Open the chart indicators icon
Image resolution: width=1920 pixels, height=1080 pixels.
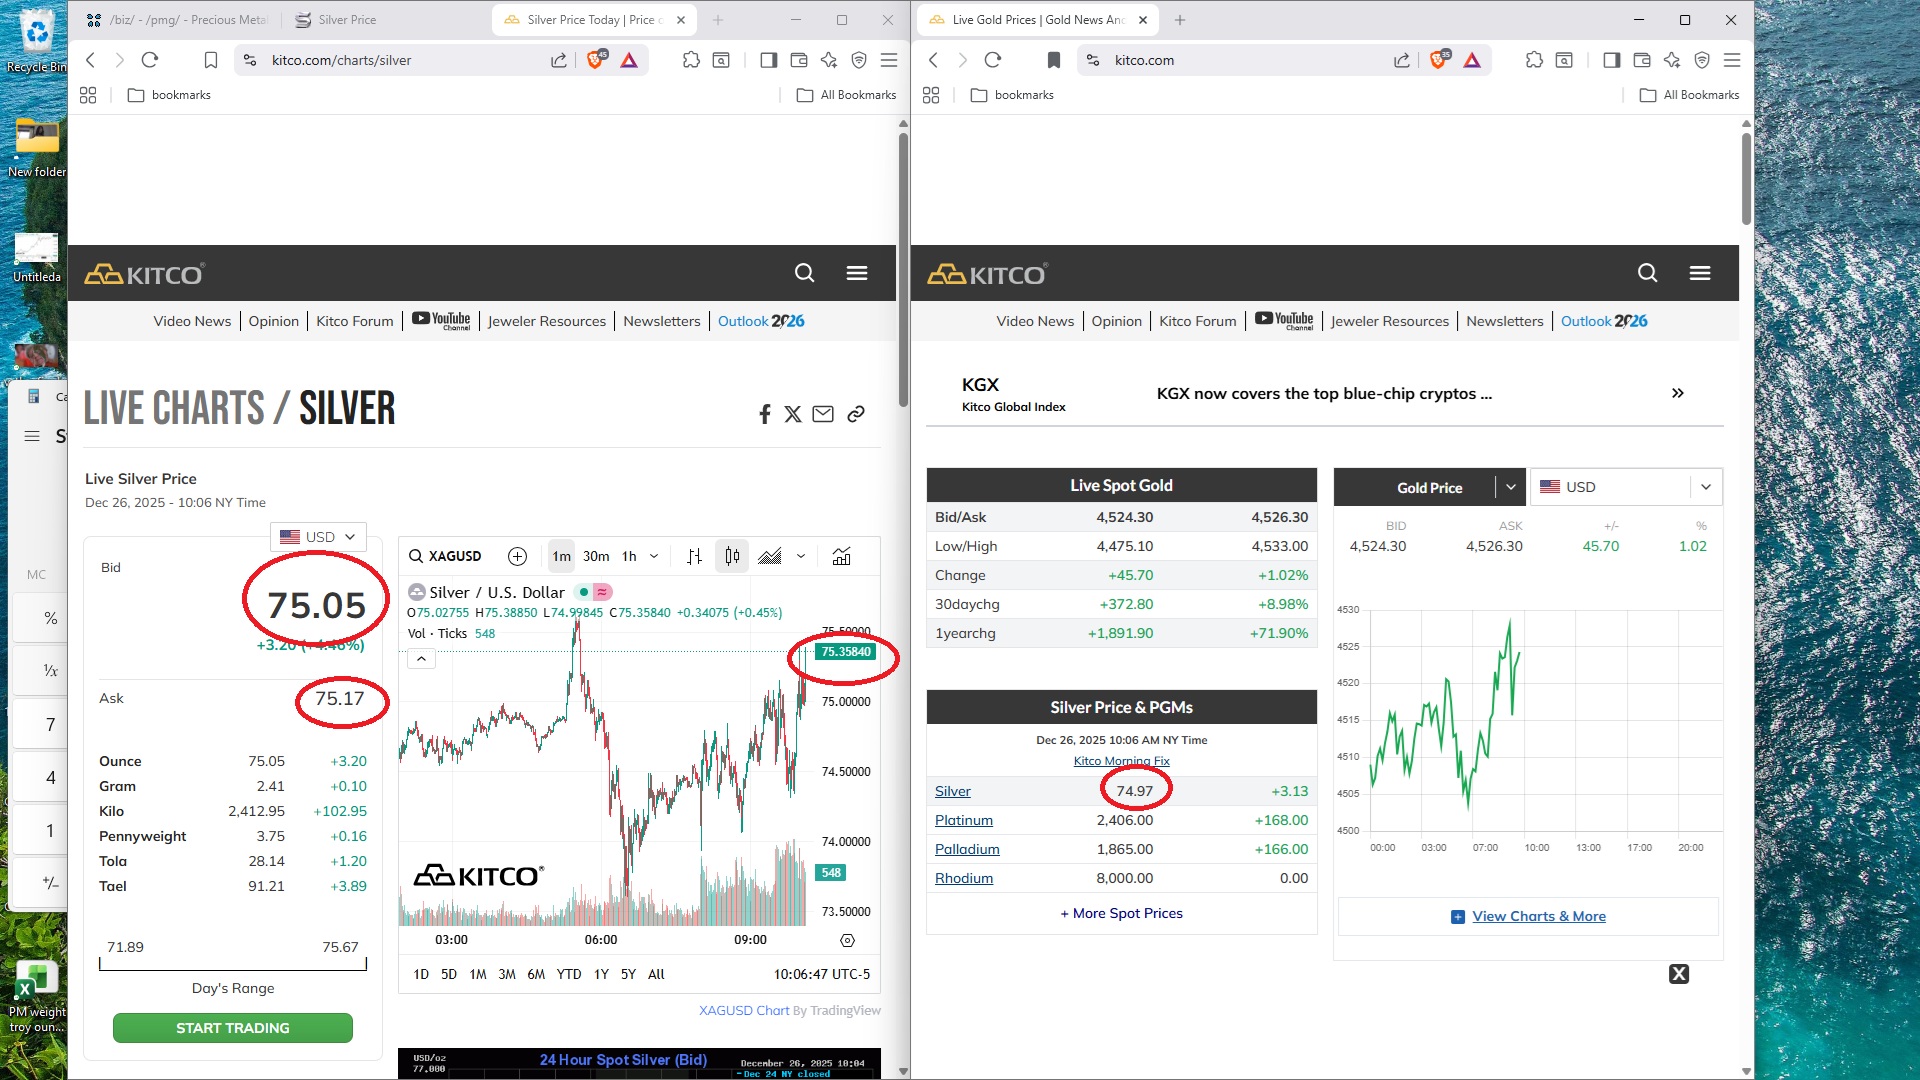[842, 556]
